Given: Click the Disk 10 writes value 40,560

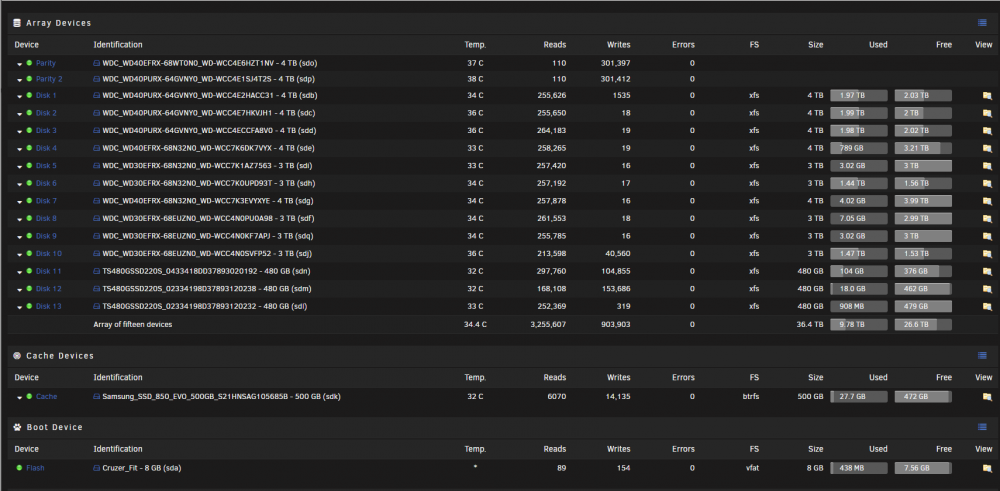Looking at the screenshot, I should tap(617, 253).
